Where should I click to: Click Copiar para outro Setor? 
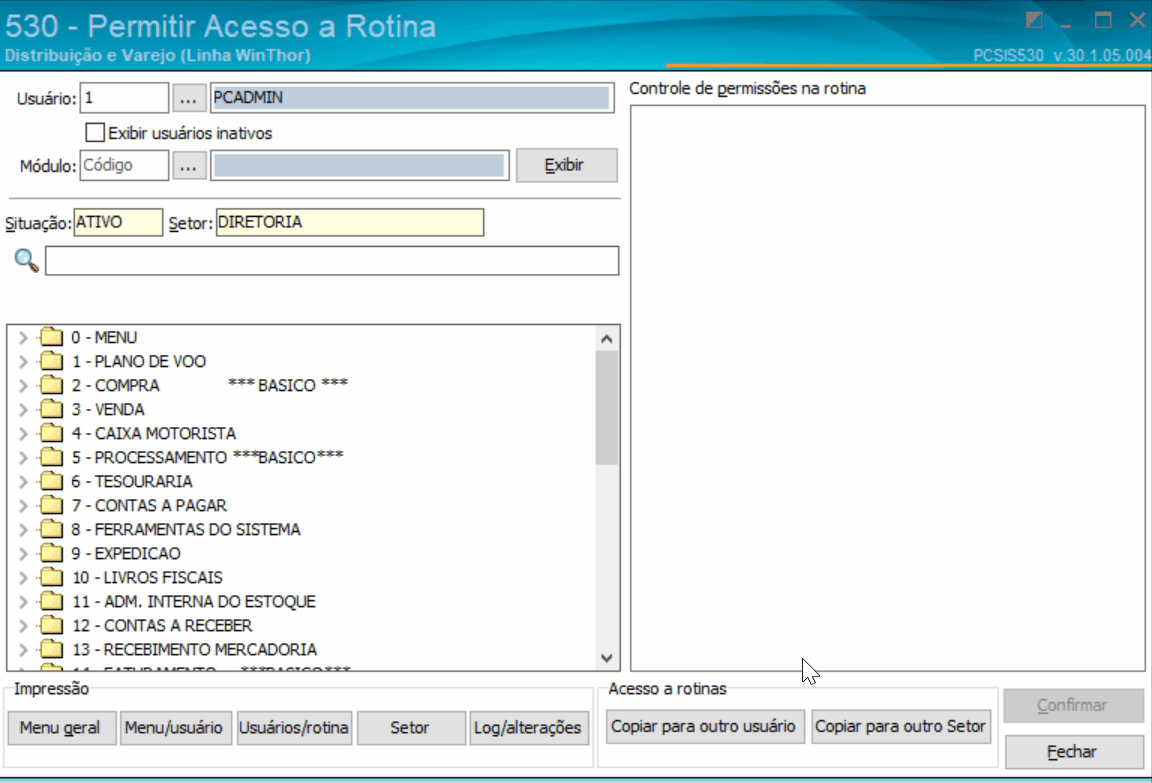coord(901,726)
